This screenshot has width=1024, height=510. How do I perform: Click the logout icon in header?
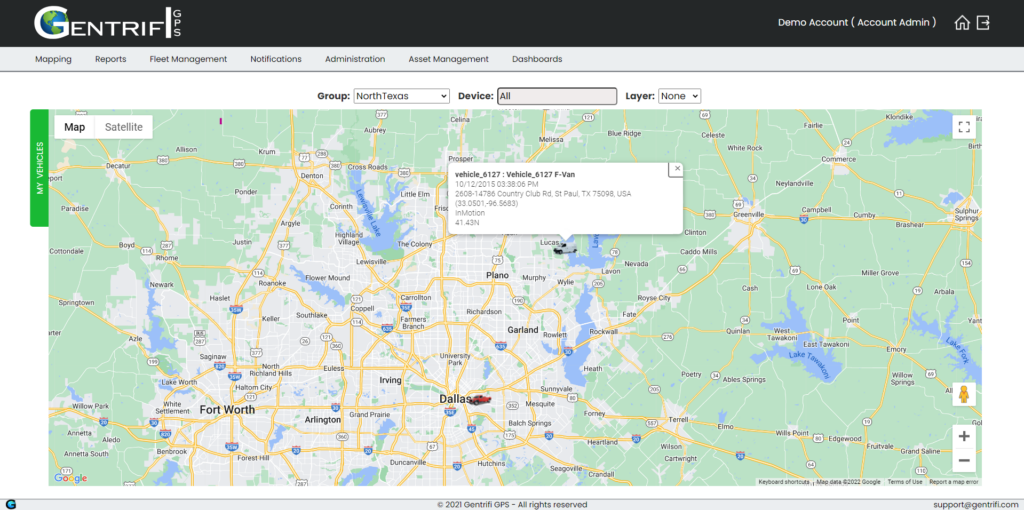click(x=984, y=23)
